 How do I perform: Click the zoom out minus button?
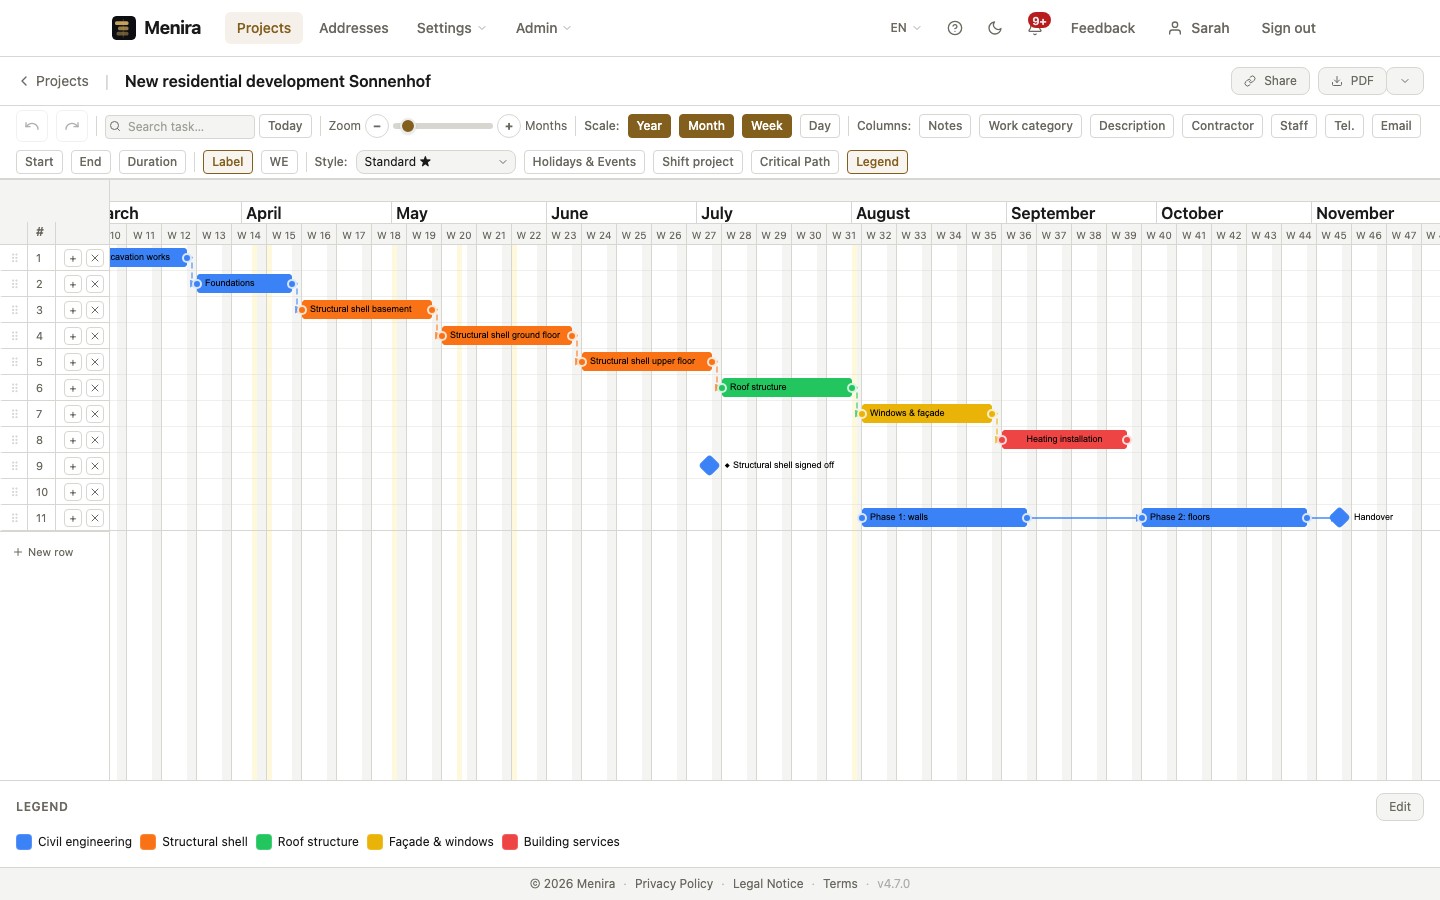377,126
